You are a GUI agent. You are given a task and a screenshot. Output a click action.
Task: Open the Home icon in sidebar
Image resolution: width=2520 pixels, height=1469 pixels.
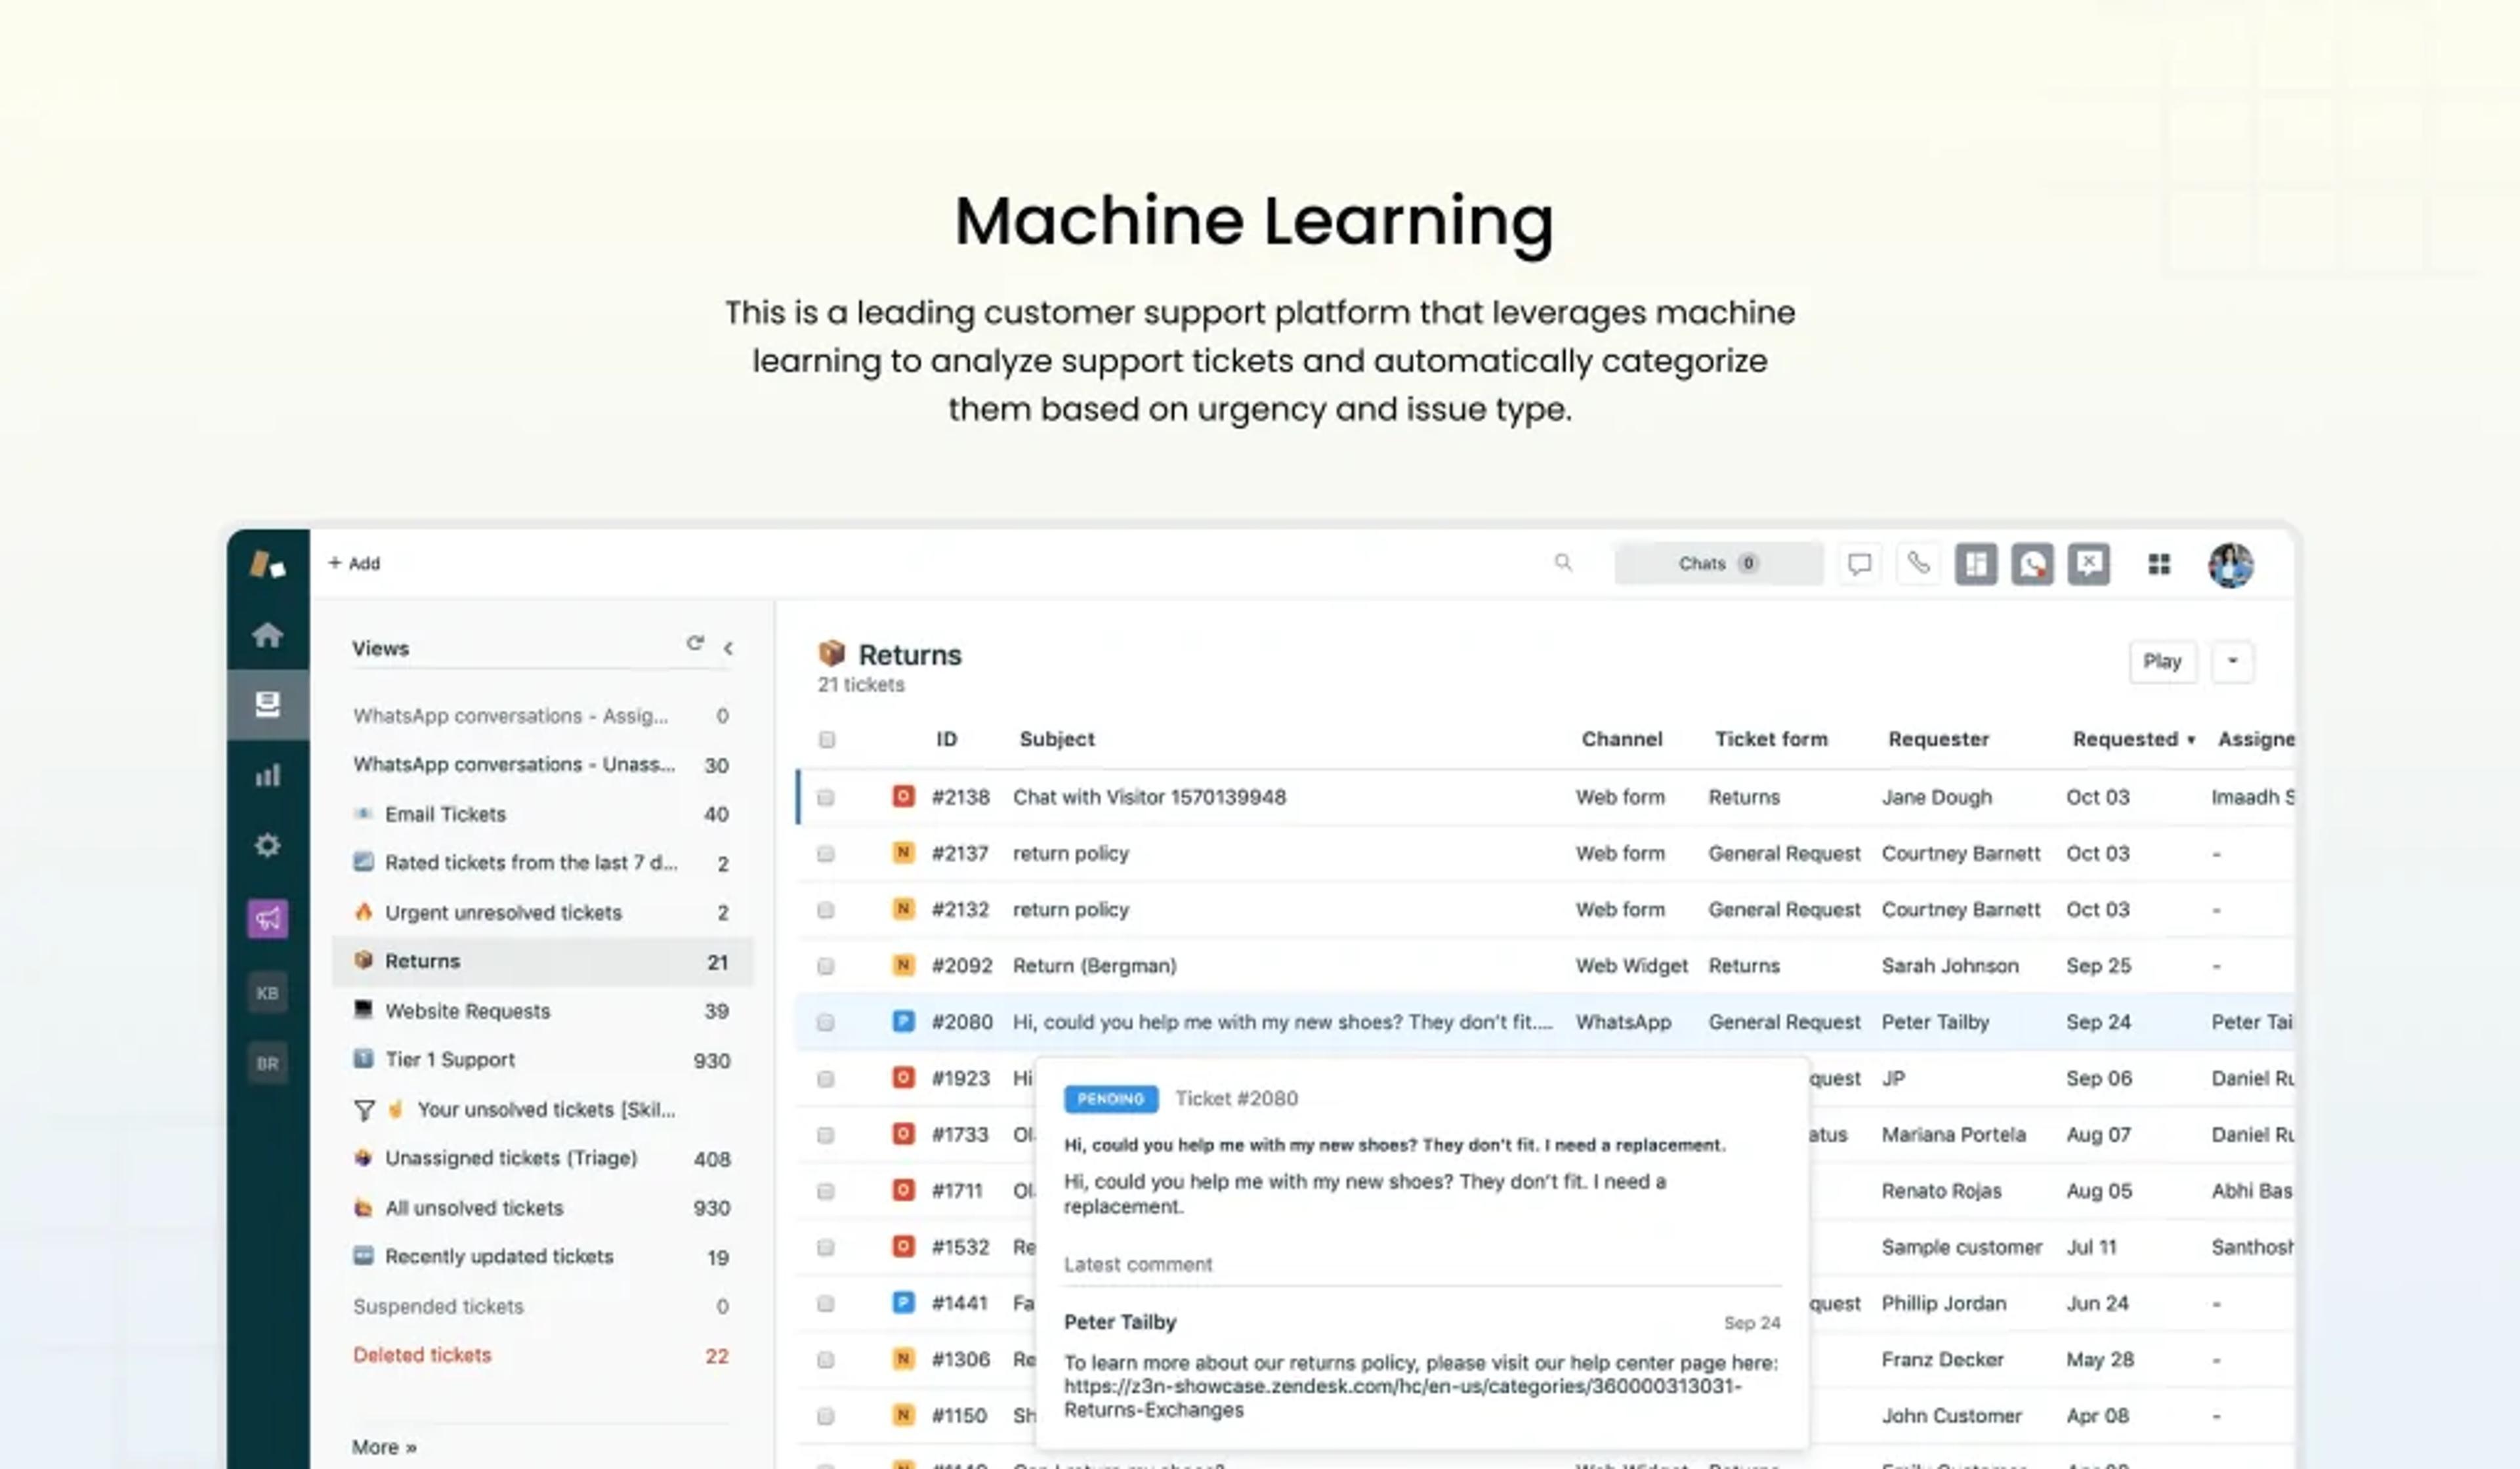[267, 634]
